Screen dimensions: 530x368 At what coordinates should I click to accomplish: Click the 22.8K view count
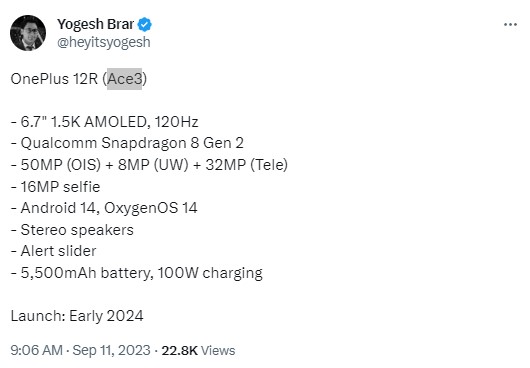(x=179, y=350)
